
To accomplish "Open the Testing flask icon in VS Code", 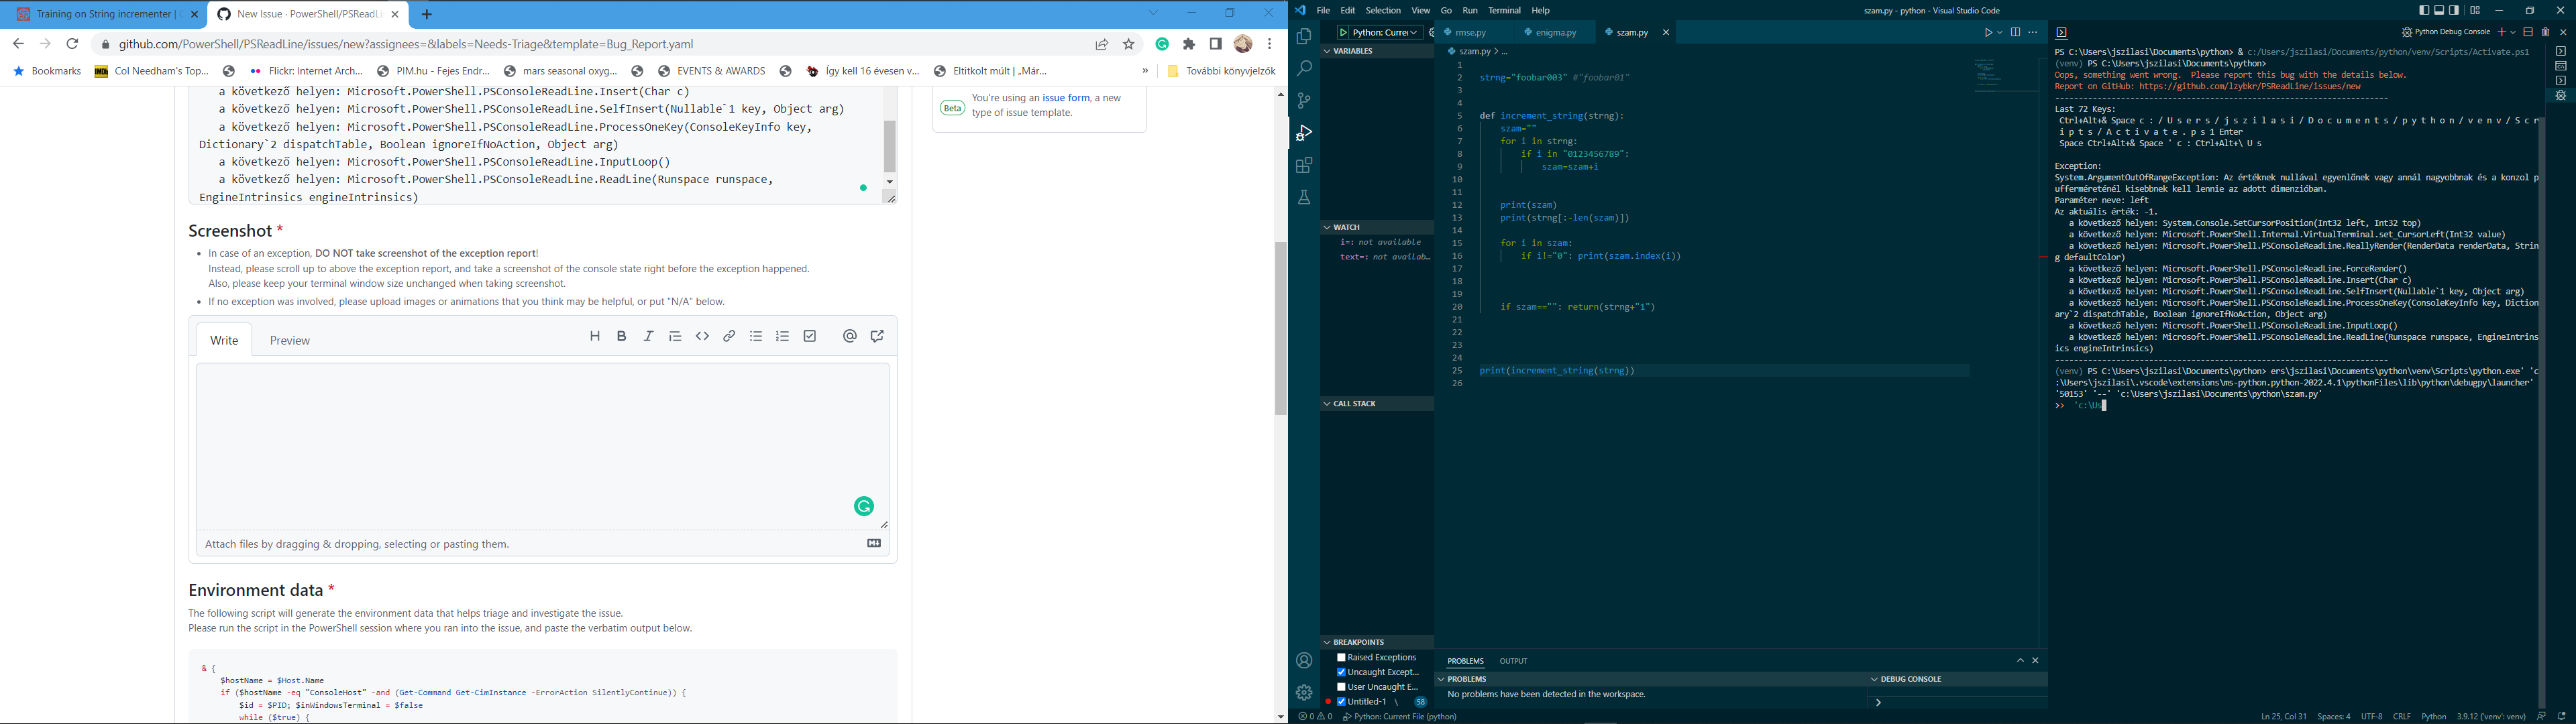I will click(1304, 197).
